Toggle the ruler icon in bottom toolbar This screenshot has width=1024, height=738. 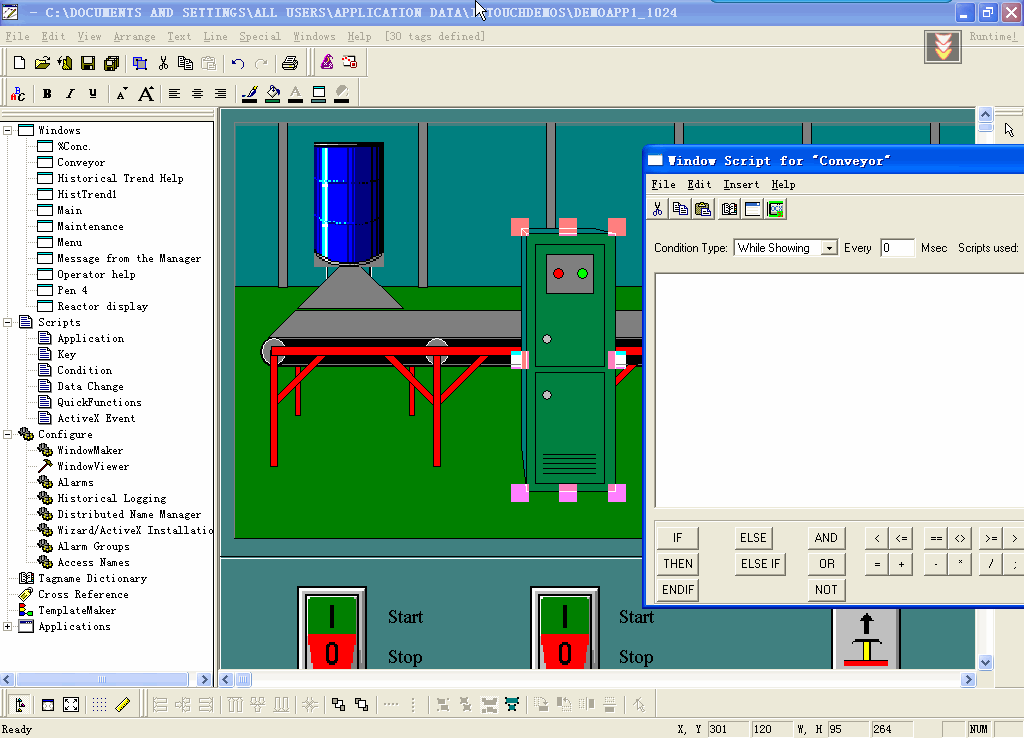click(x=123, y=705)
